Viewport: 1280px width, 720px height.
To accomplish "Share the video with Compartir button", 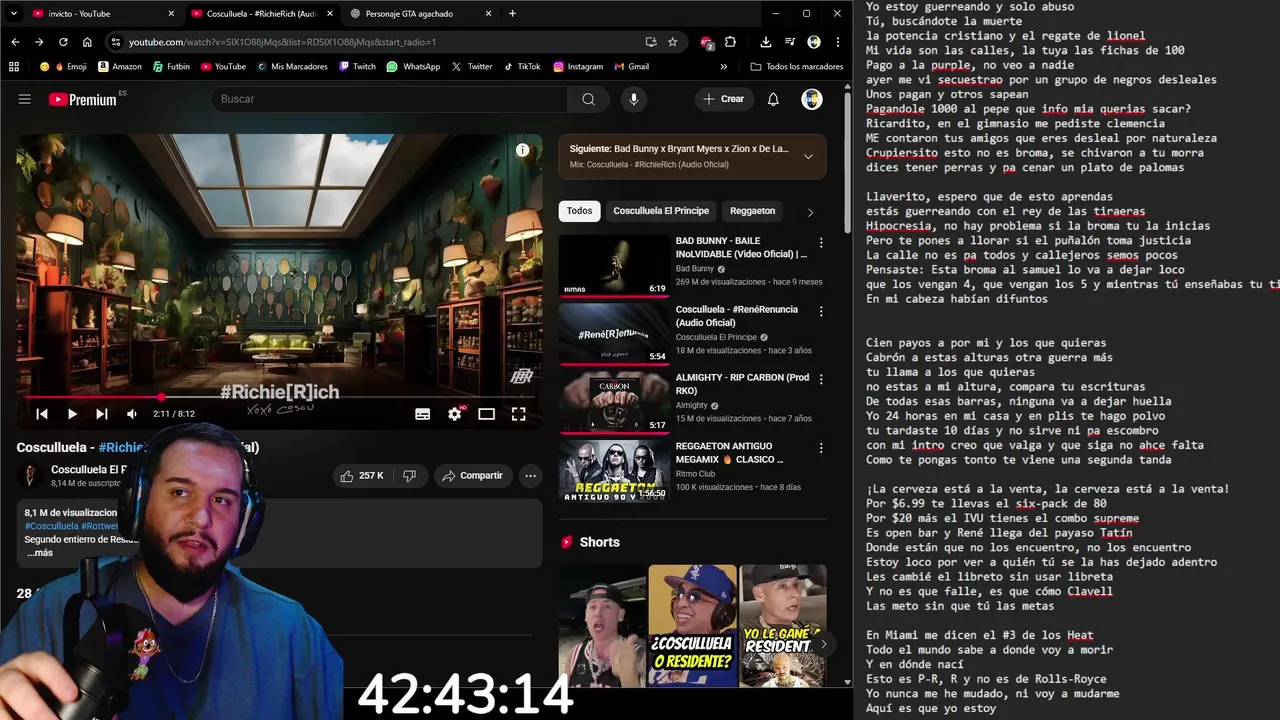I will click(473, 476).
